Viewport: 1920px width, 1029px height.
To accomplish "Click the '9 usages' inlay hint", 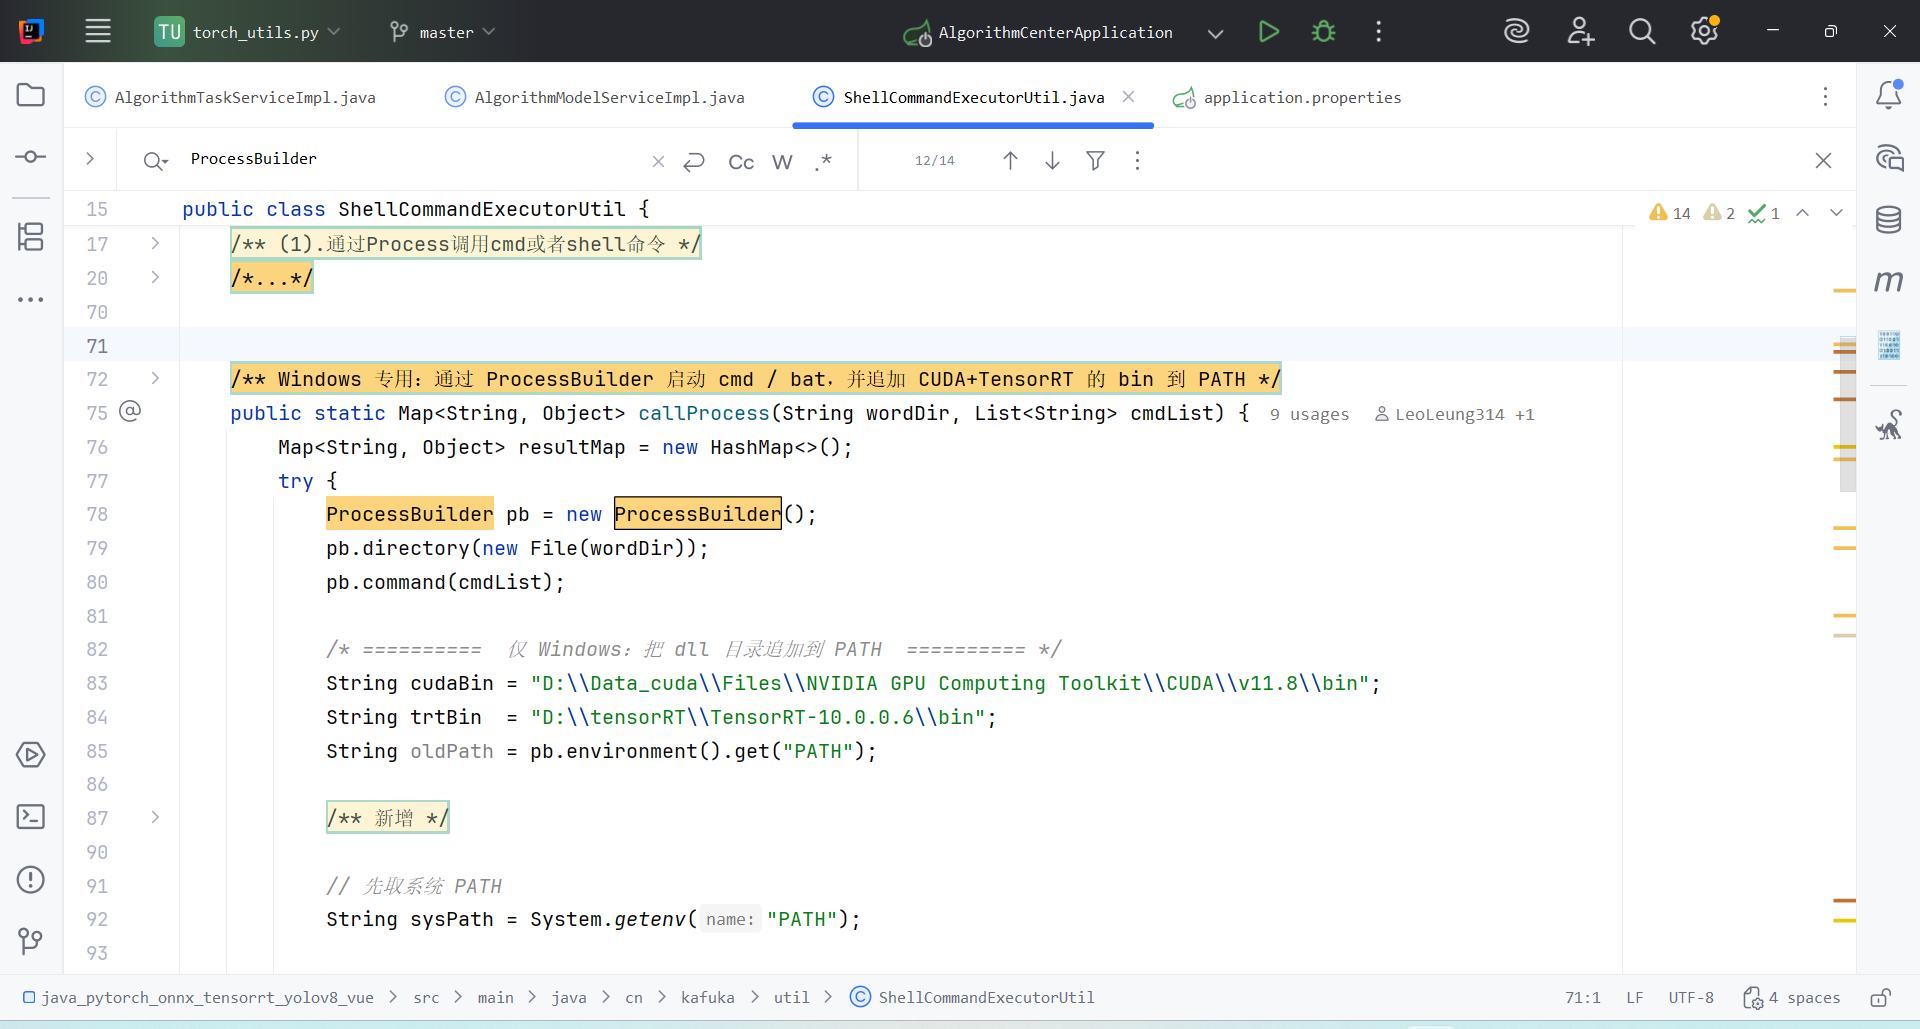I will 1309,414.
